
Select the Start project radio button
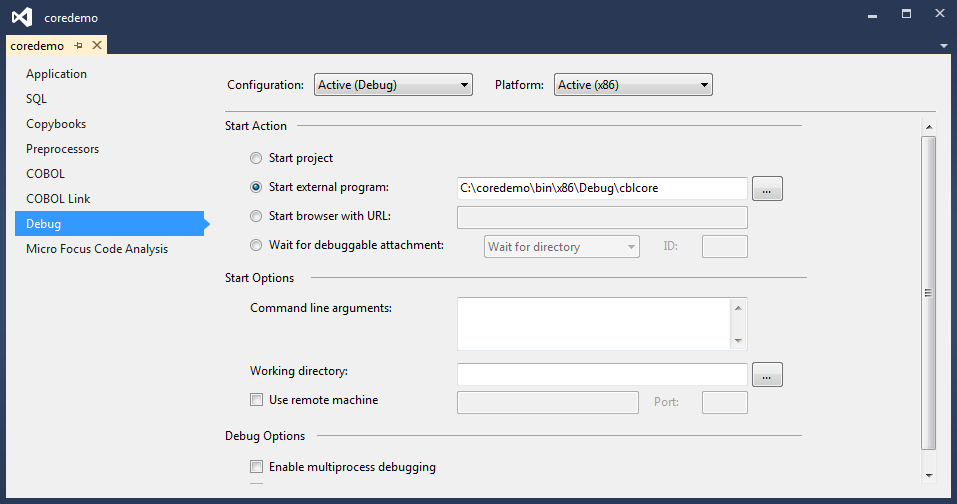(257, 158)
